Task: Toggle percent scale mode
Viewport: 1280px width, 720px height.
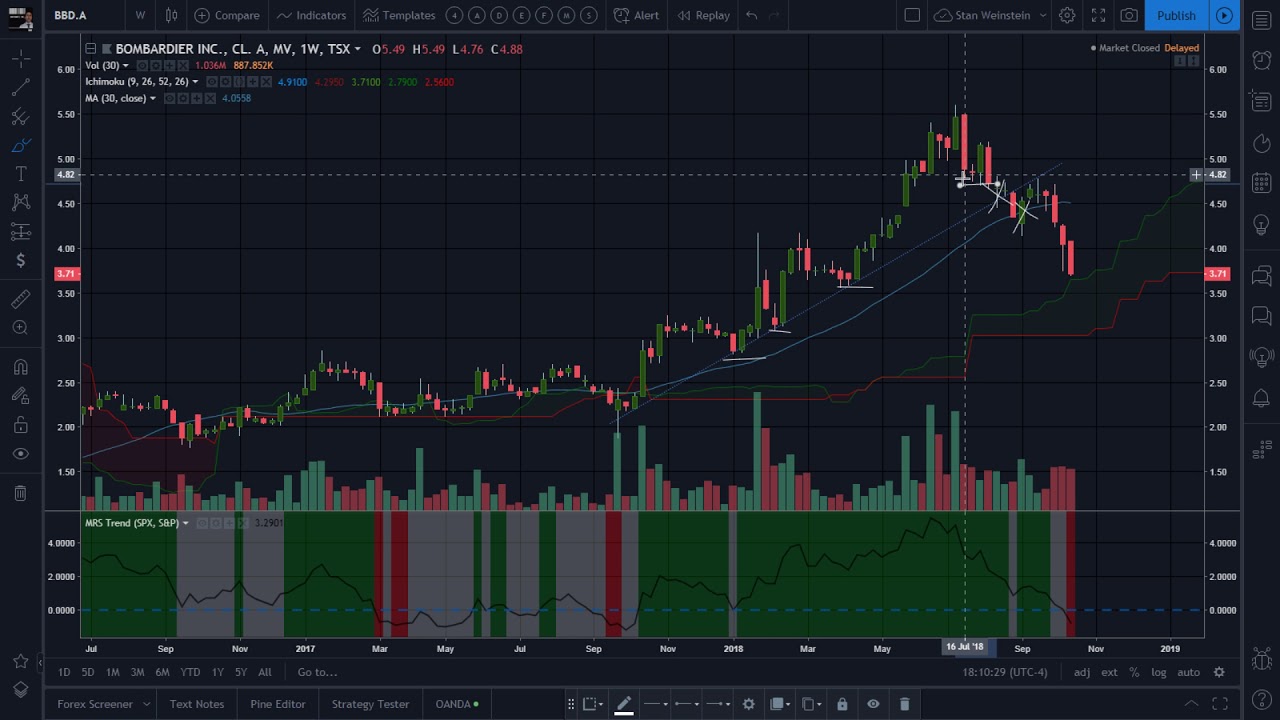Action: pyautogui.click(x=1134, y=672)
